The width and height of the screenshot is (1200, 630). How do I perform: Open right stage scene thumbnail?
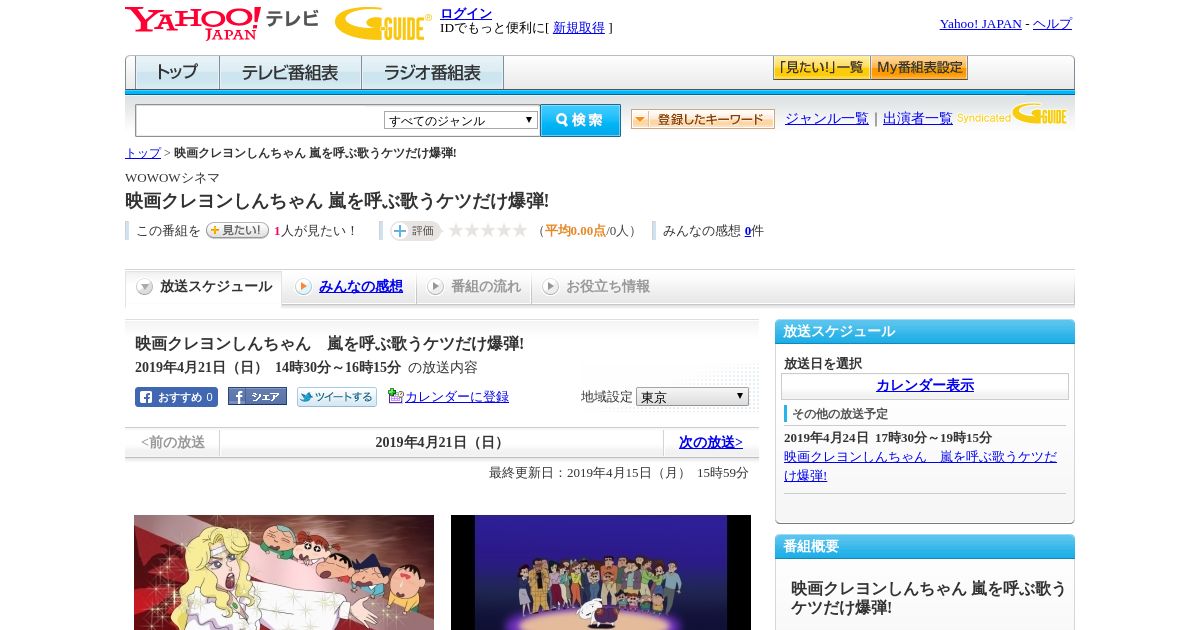[601, 572]
